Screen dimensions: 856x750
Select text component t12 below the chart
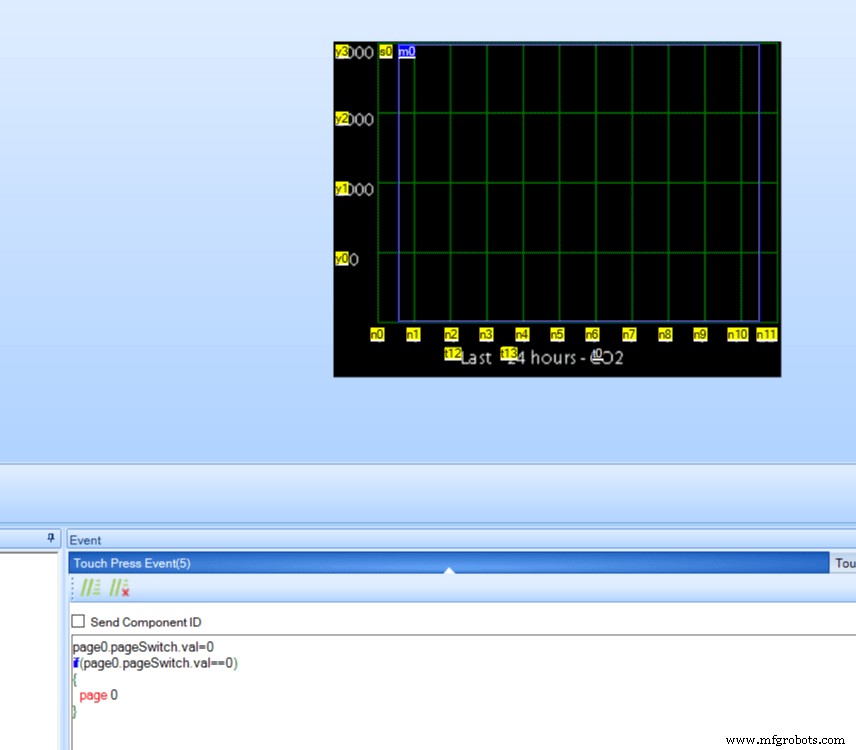[x=452, y=353]
